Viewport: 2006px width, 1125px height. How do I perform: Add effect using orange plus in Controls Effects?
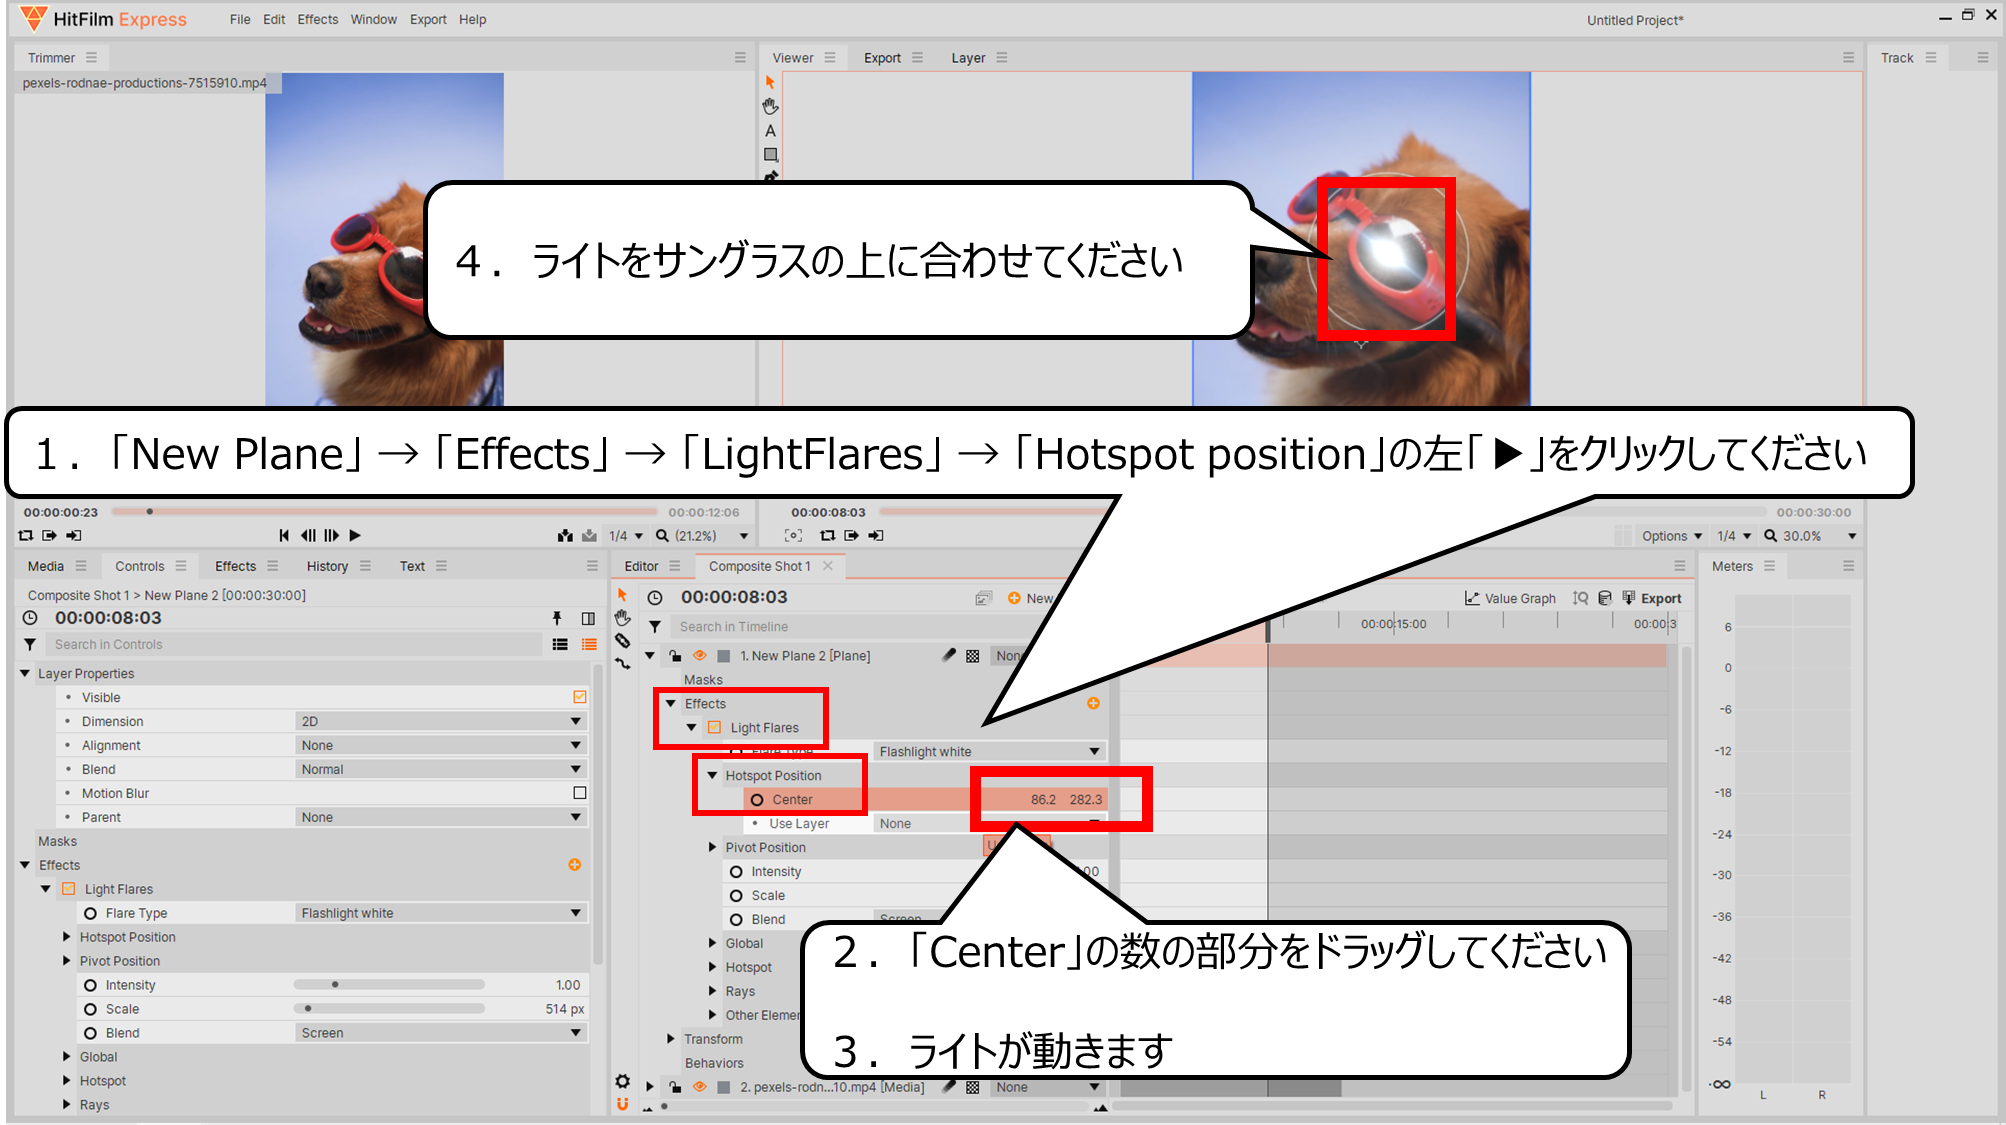tap(575, 865)
